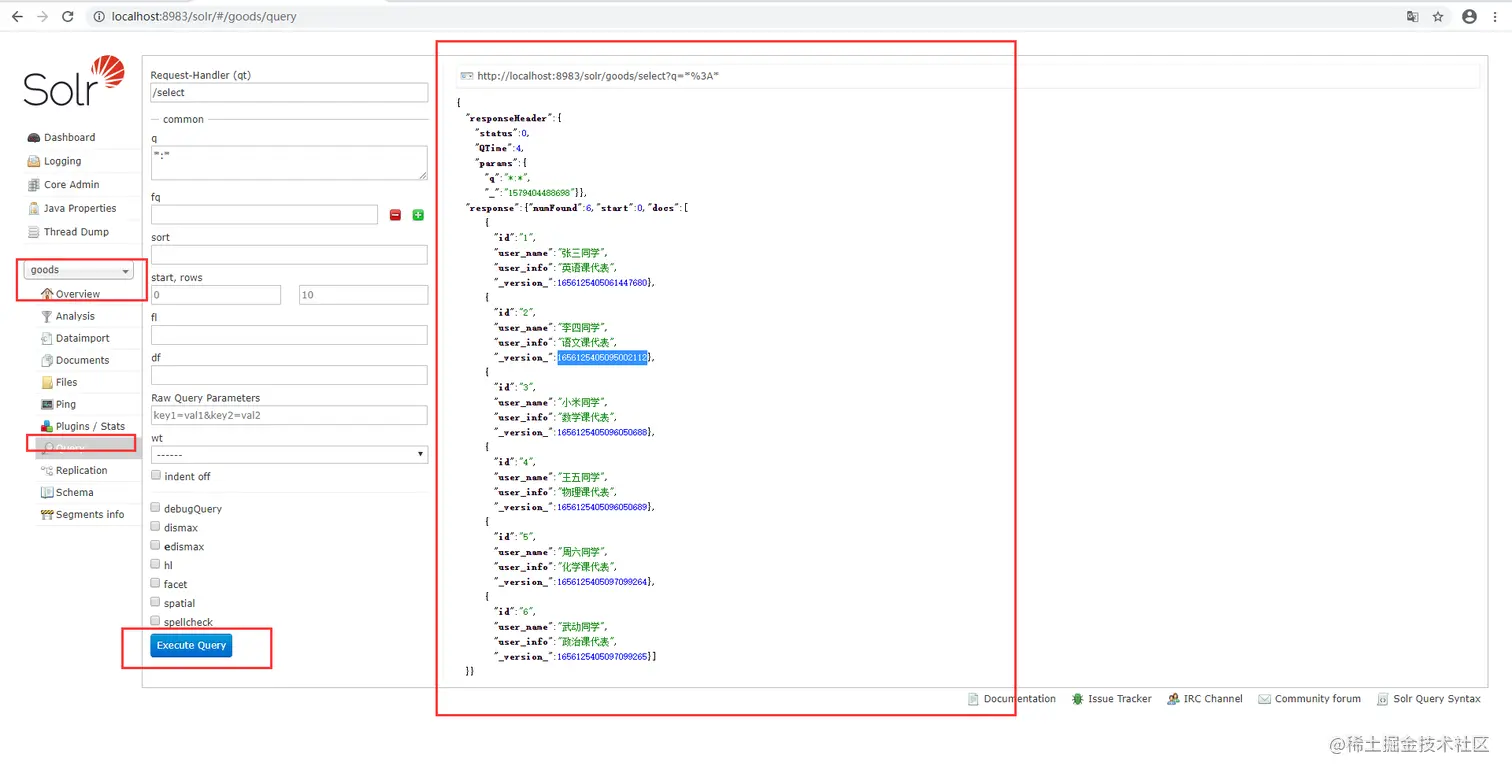1512x777 pixels.
Task: Open the Logging menu item
Action: [x=62, y=161]
